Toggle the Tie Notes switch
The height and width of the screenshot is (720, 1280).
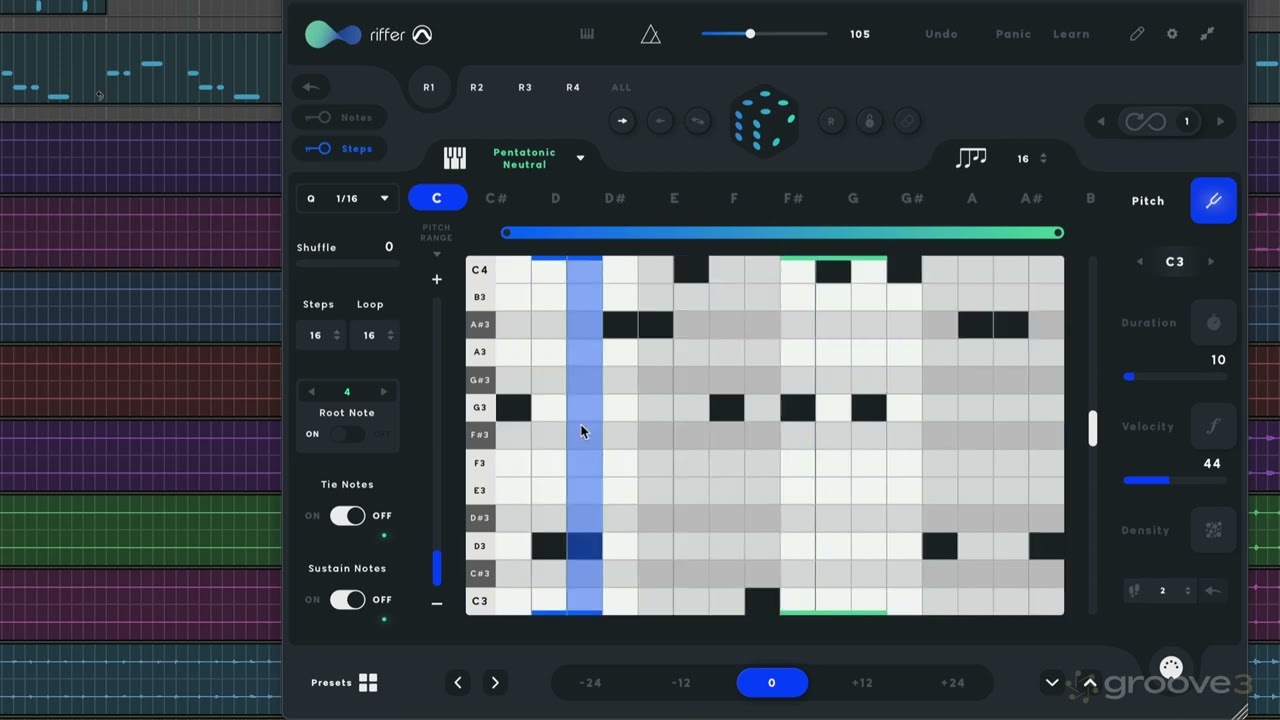click(347, 515)
